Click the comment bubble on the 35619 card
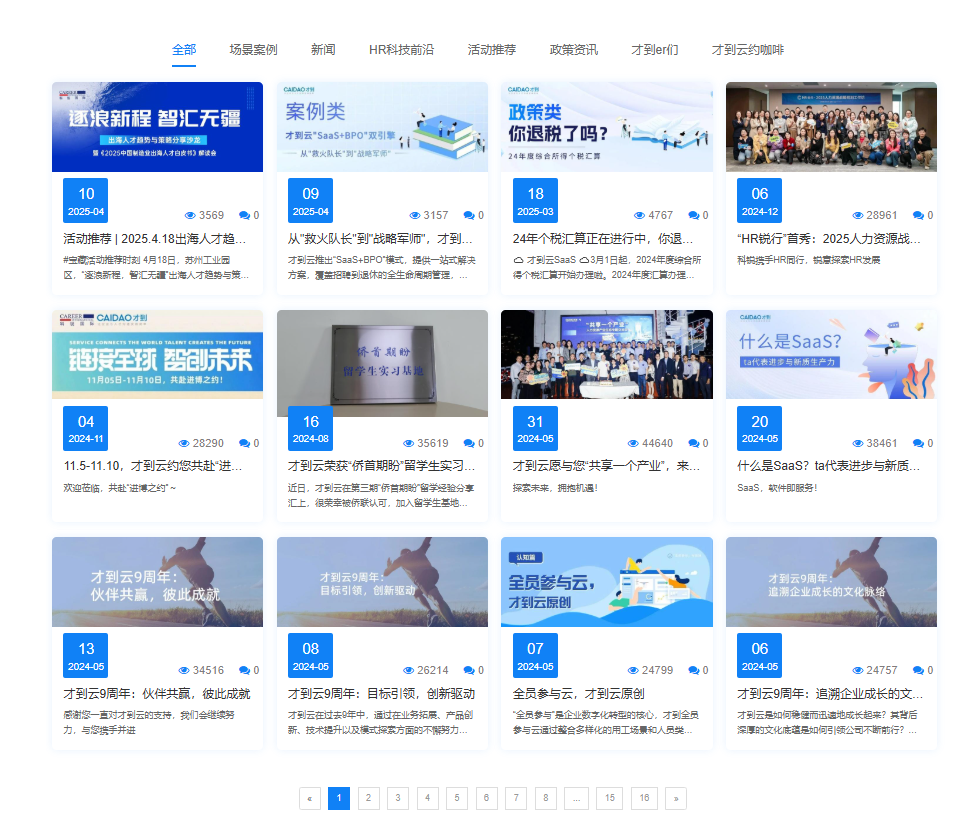Screen dimensions: 980x827 pyautogui.click(x=469, y=443)
